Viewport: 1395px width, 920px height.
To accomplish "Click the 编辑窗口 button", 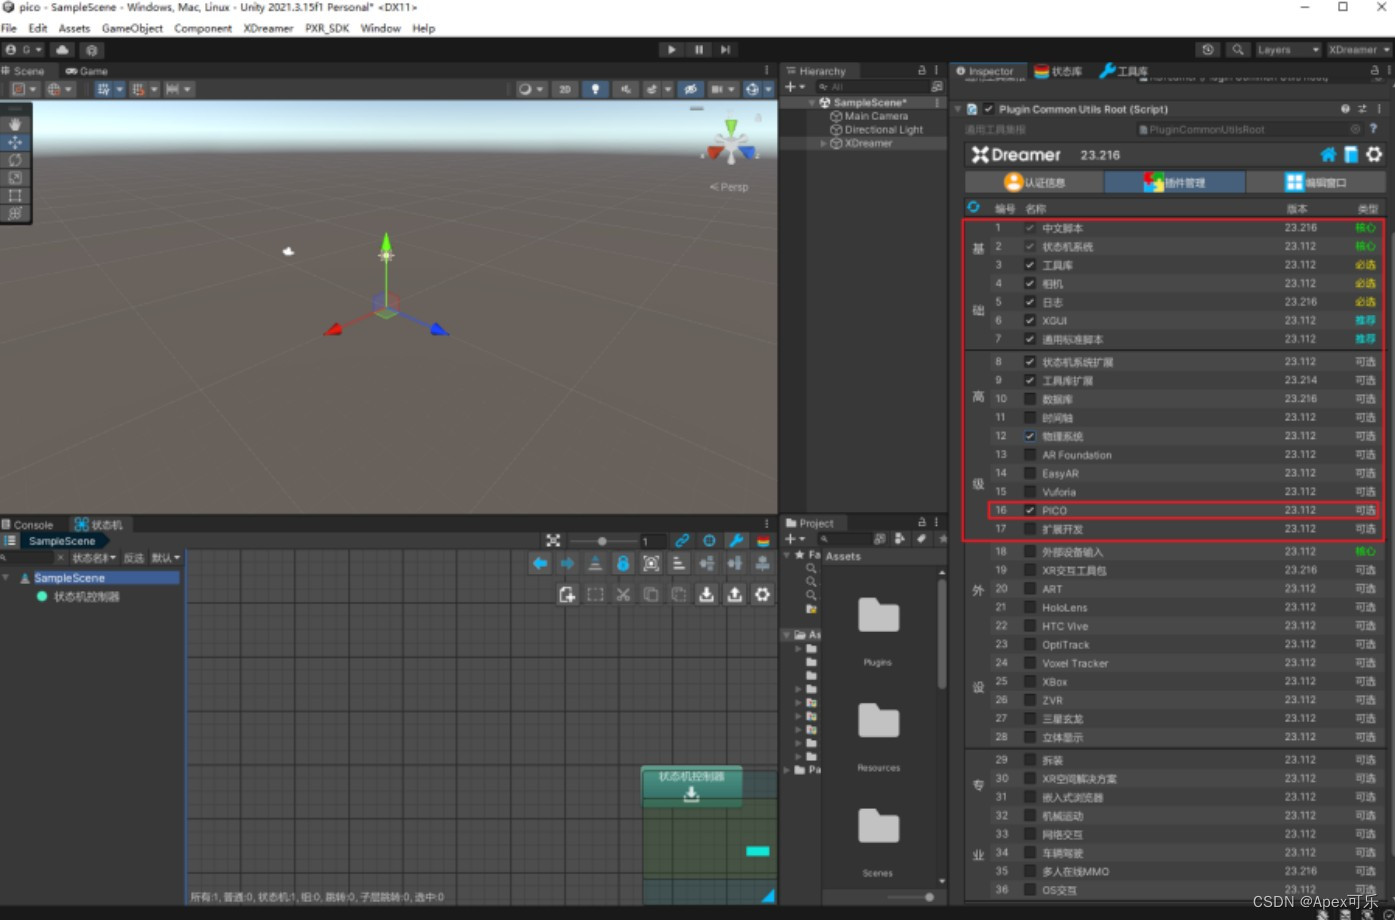I will coord(1316,182).
